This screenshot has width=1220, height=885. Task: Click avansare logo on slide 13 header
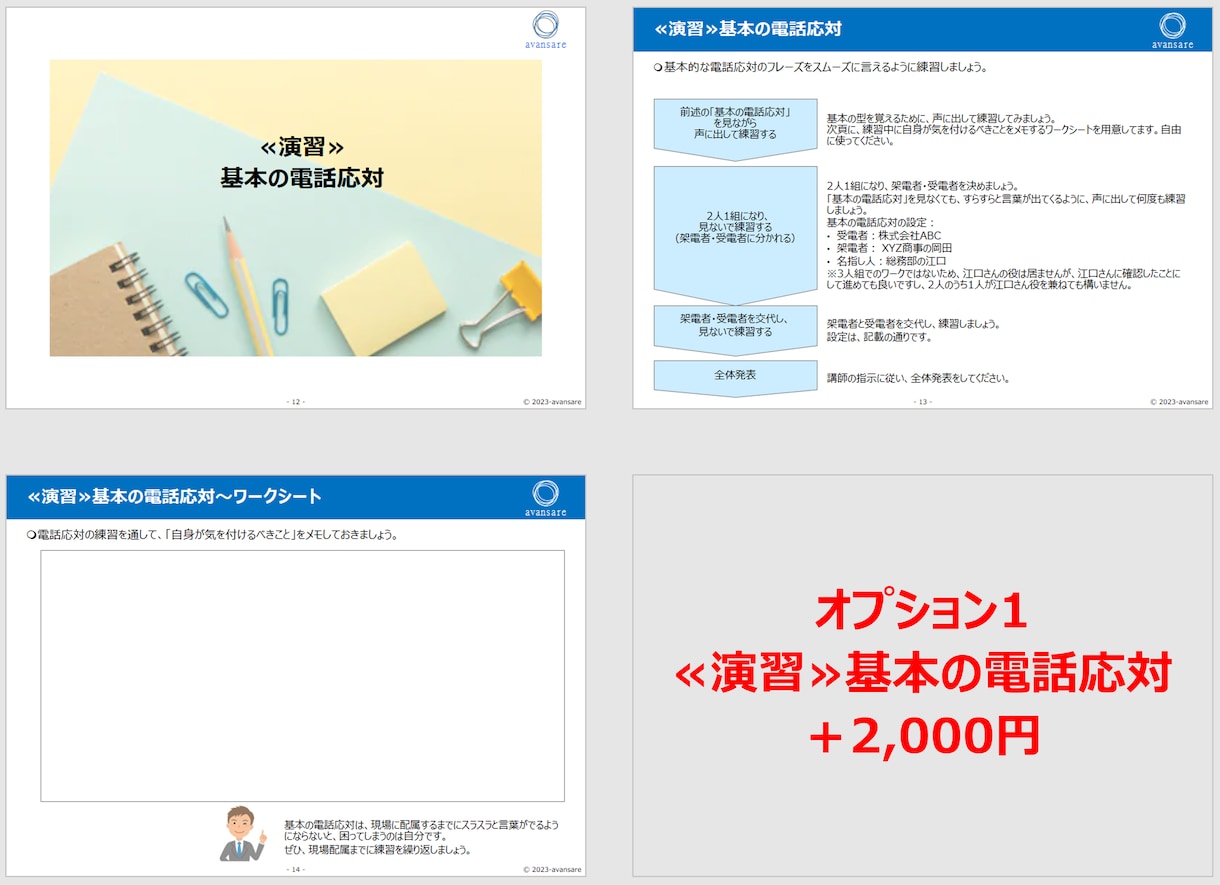[1173, 30]
